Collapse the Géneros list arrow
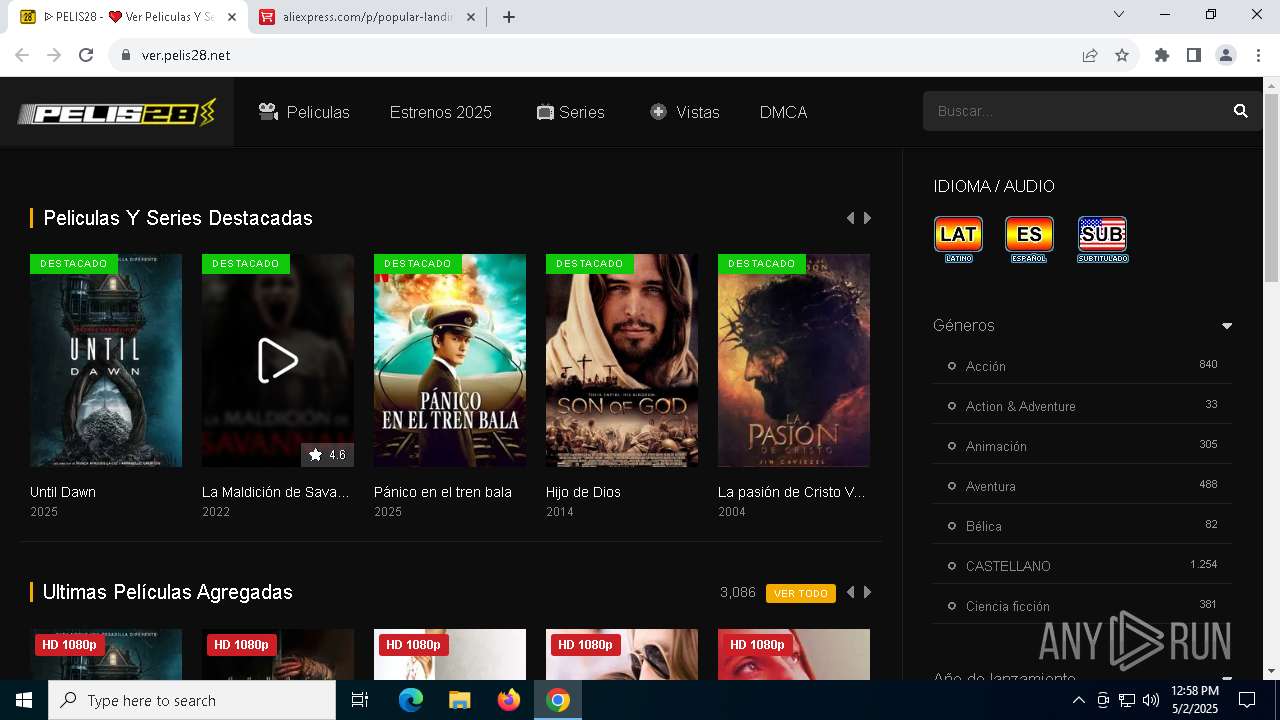 point(1227,326)
